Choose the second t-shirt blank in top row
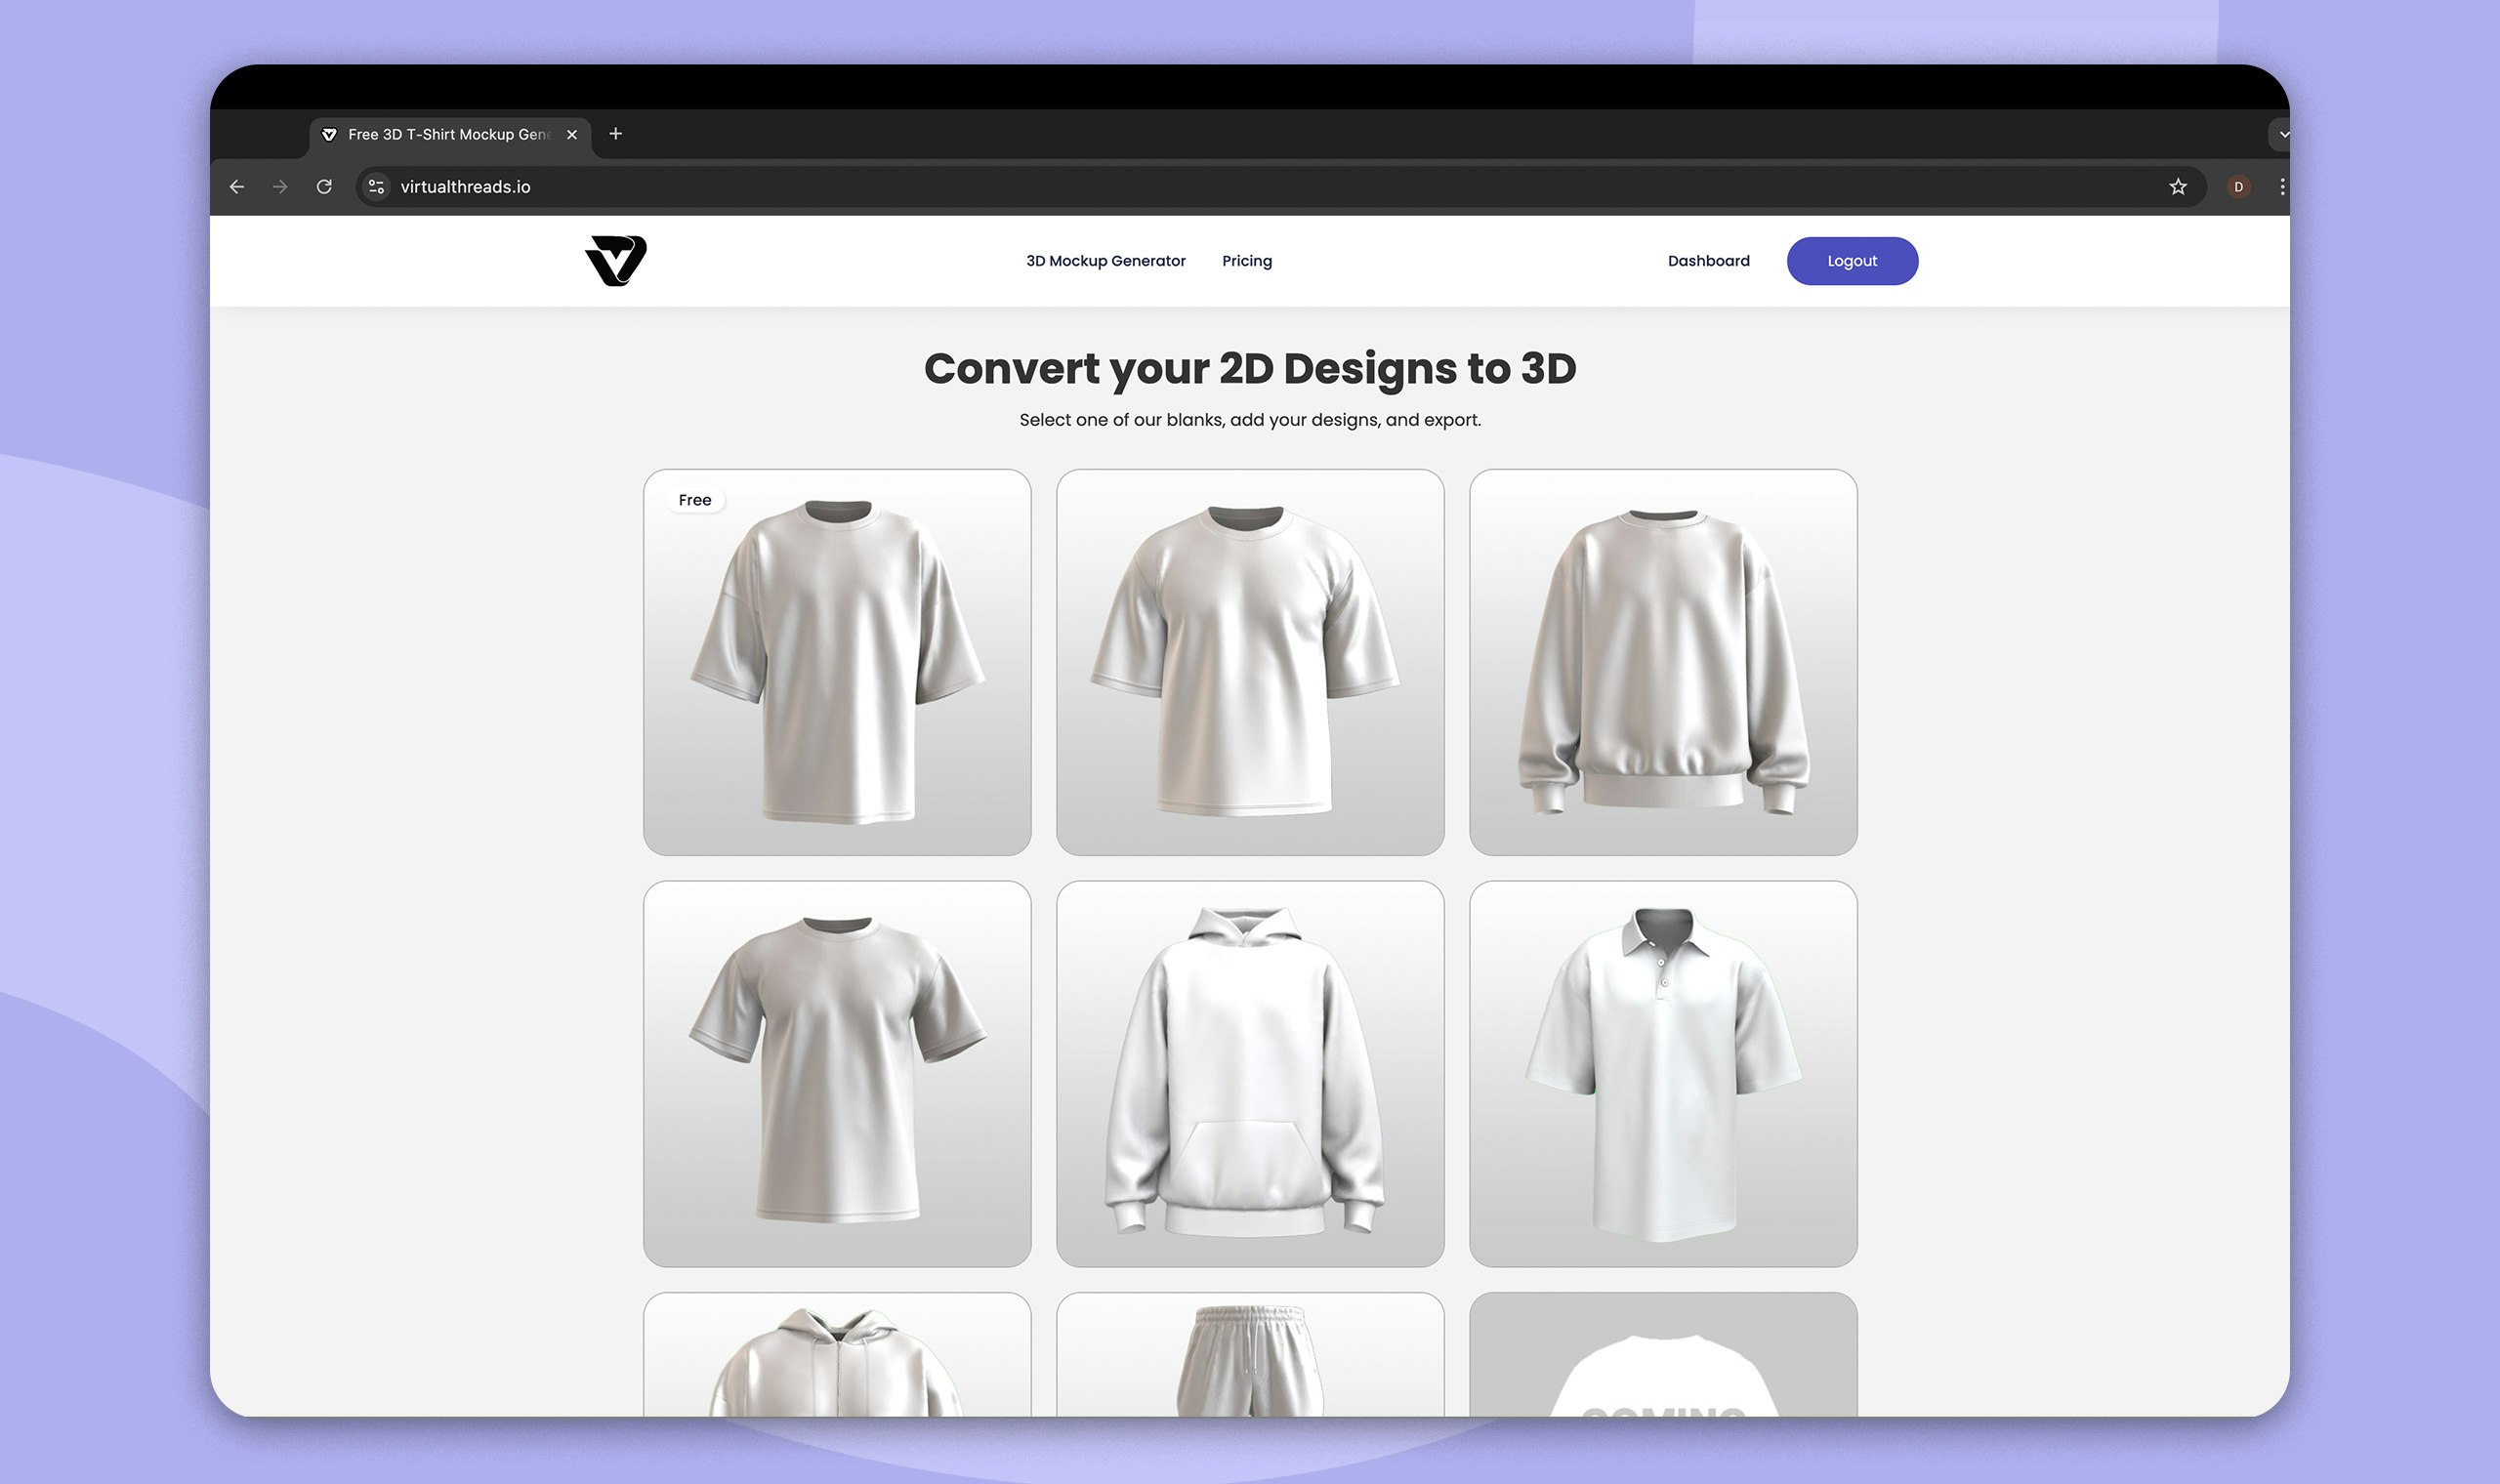2500x1484 pixels. (1250, 662)
